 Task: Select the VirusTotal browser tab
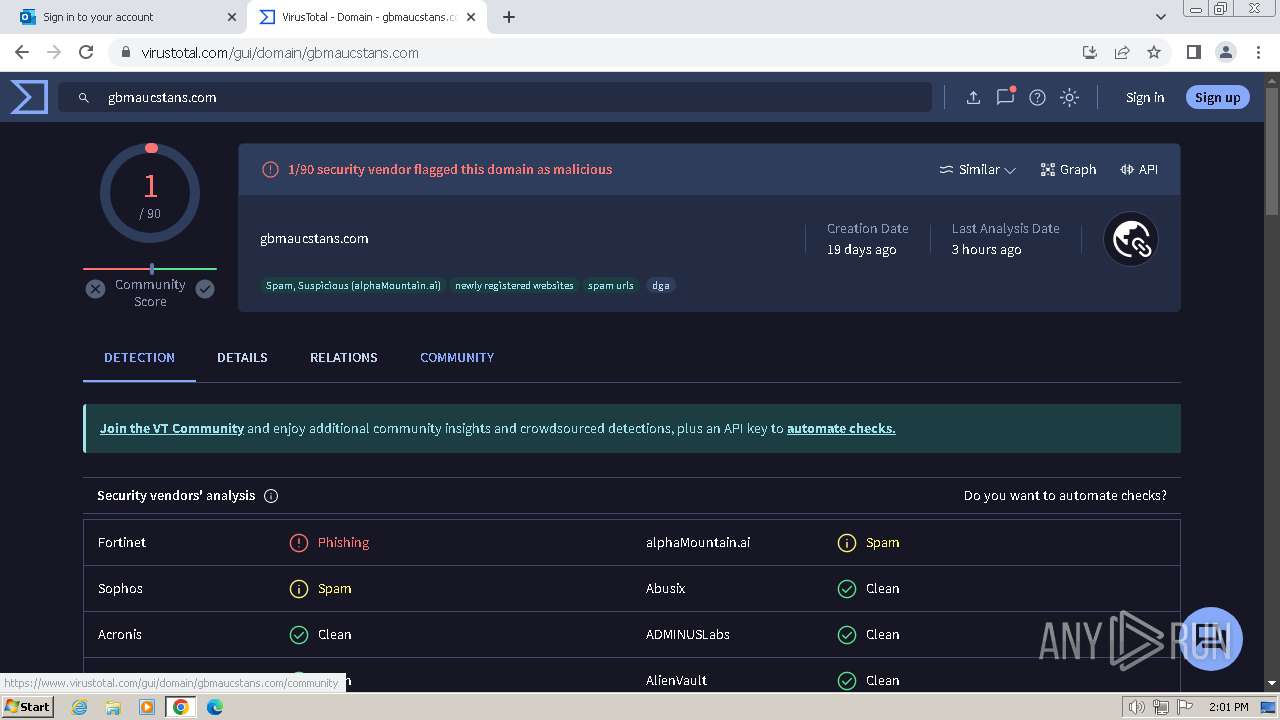(367, 17)
